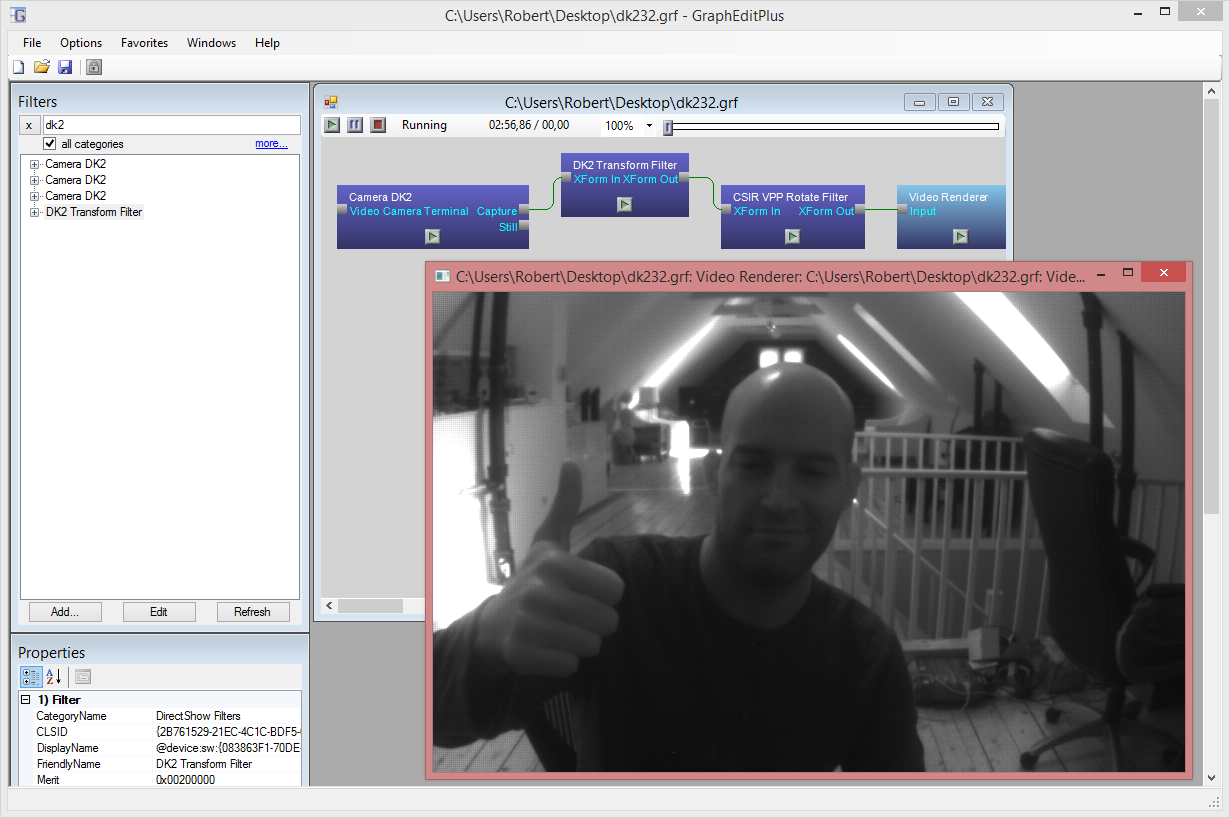Click the padlock icon in the main toolbar

pyautogui.click(x=94, y=67)
